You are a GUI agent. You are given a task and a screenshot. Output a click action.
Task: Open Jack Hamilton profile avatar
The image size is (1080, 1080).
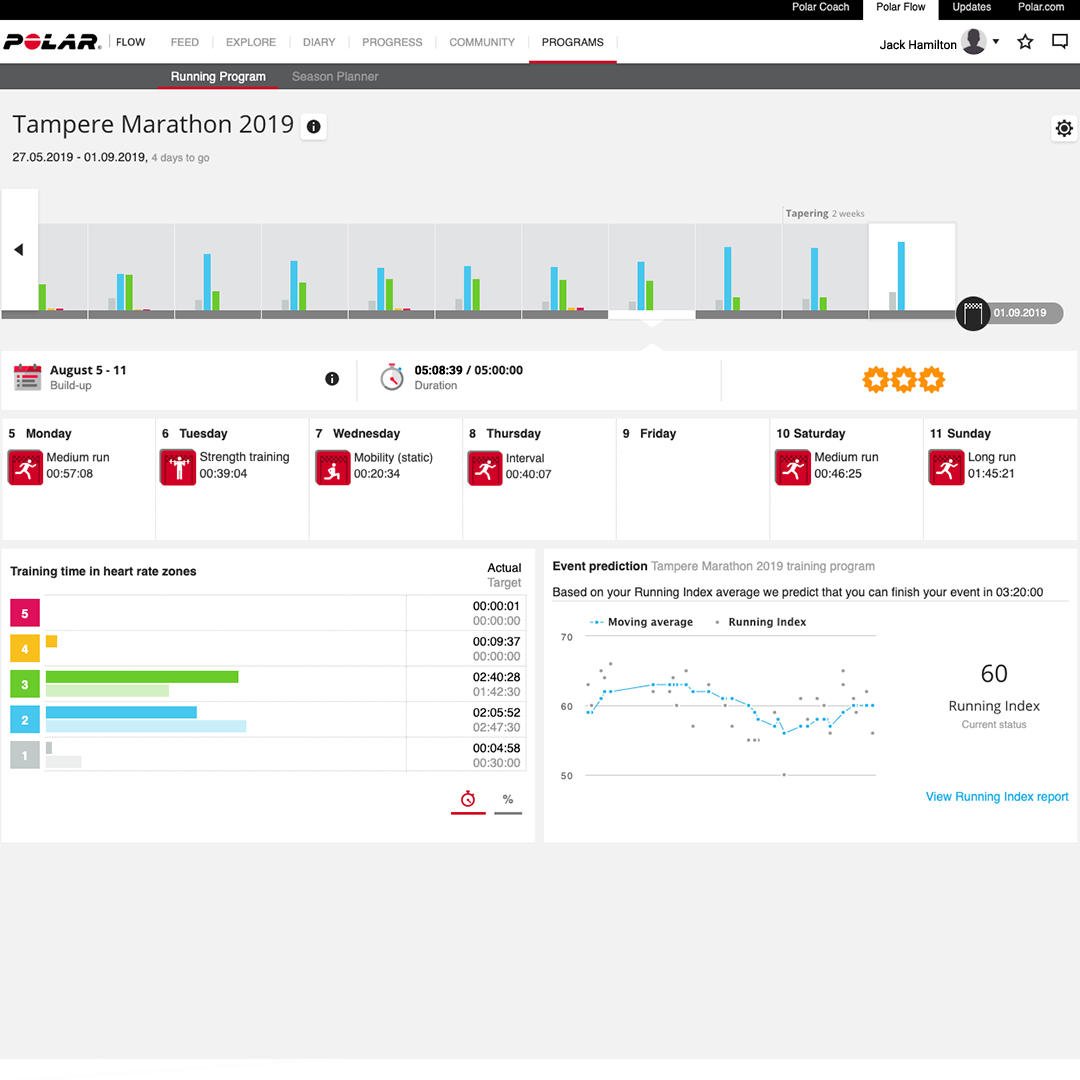pyautogui.click(x=973, y=41)
